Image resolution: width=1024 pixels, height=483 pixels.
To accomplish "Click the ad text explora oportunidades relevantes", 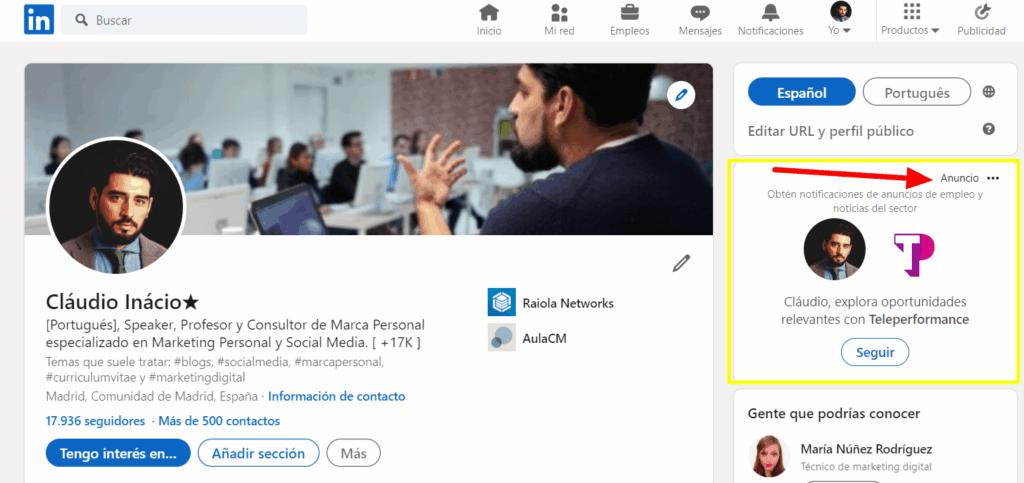I will (x=875, y=311).
